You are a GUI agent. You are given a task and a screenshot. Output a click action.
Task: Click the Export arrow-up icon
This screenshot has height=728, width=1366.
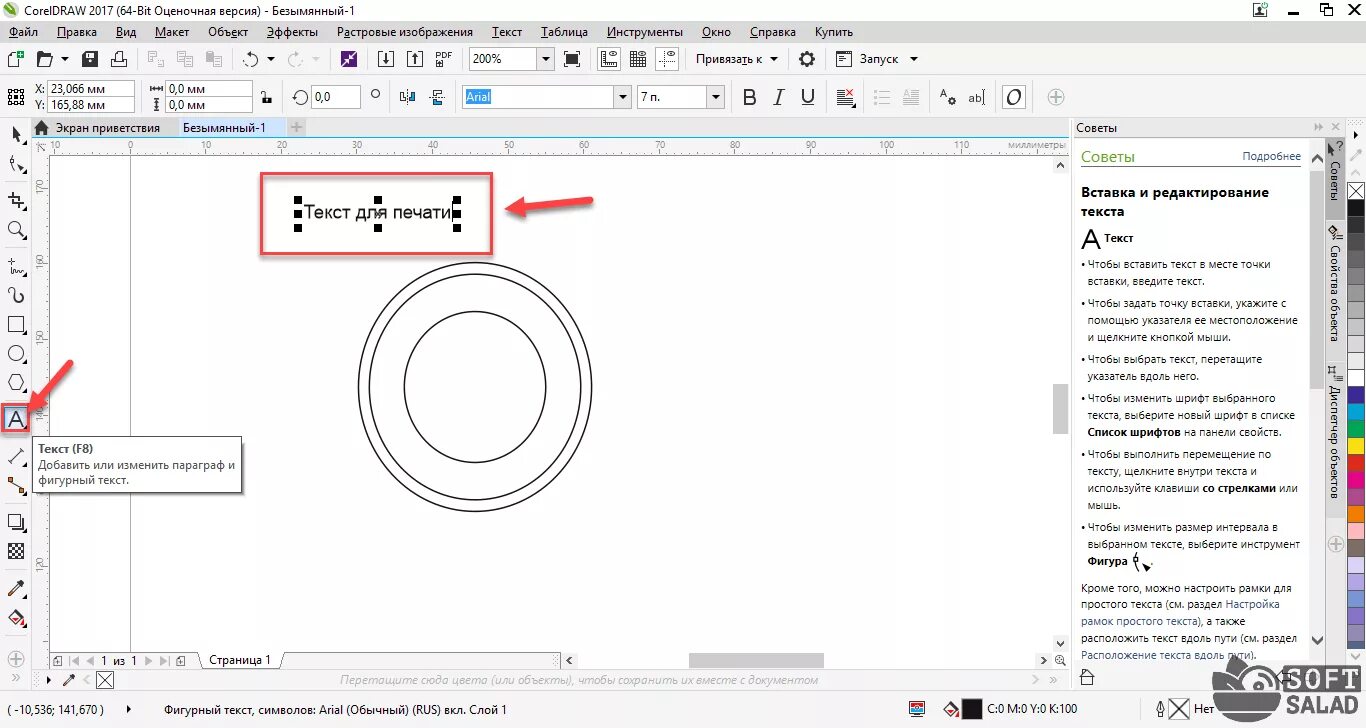pos(414,59)
